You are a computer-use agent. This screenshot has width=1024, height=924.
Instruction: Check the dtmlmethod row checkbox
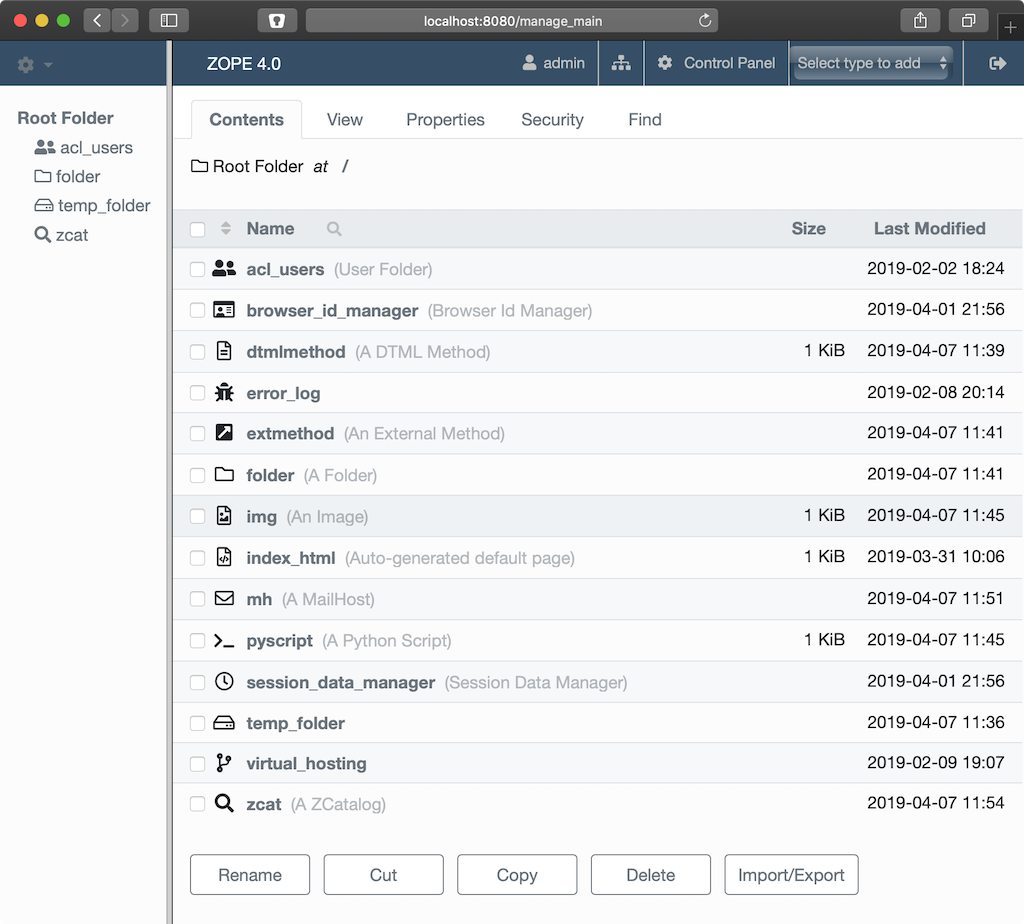tap(197, 351)
